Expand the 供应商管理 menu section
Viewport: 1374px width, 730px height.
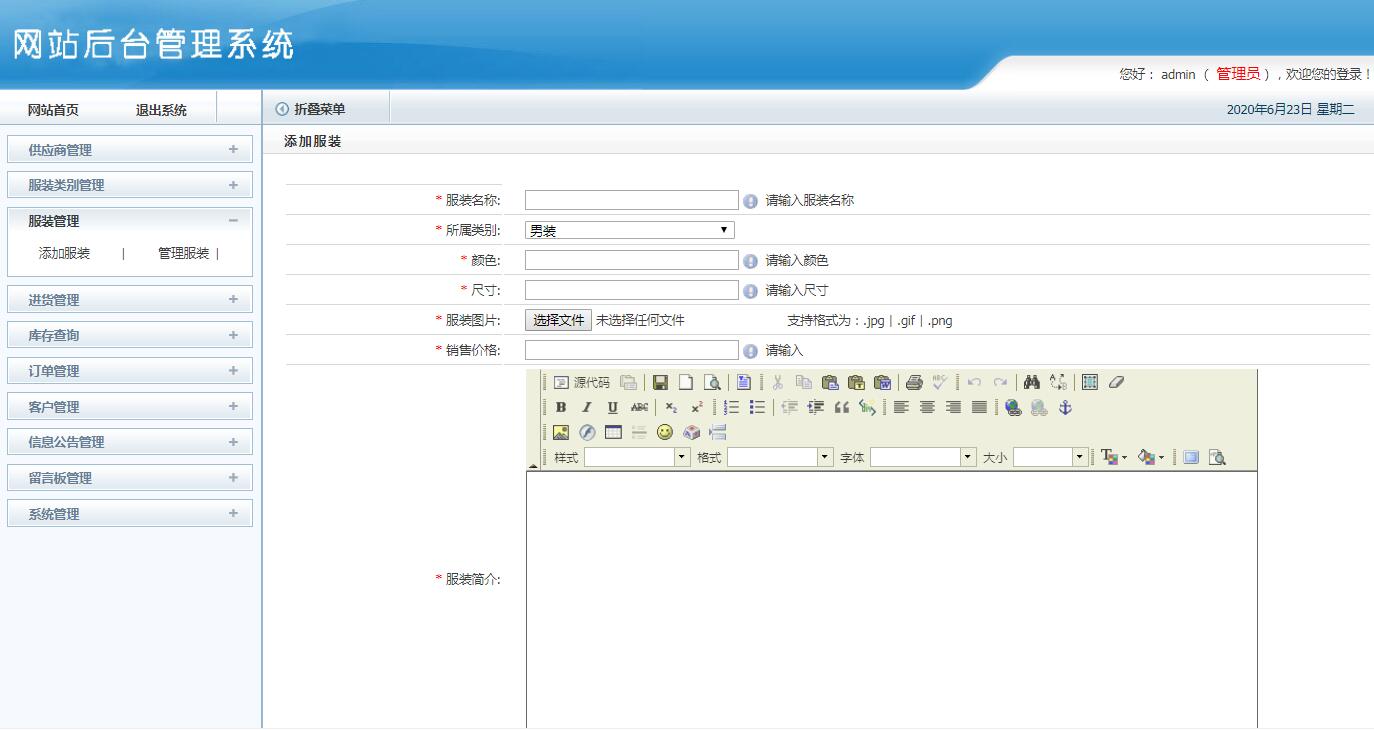[x=130, y=150]
